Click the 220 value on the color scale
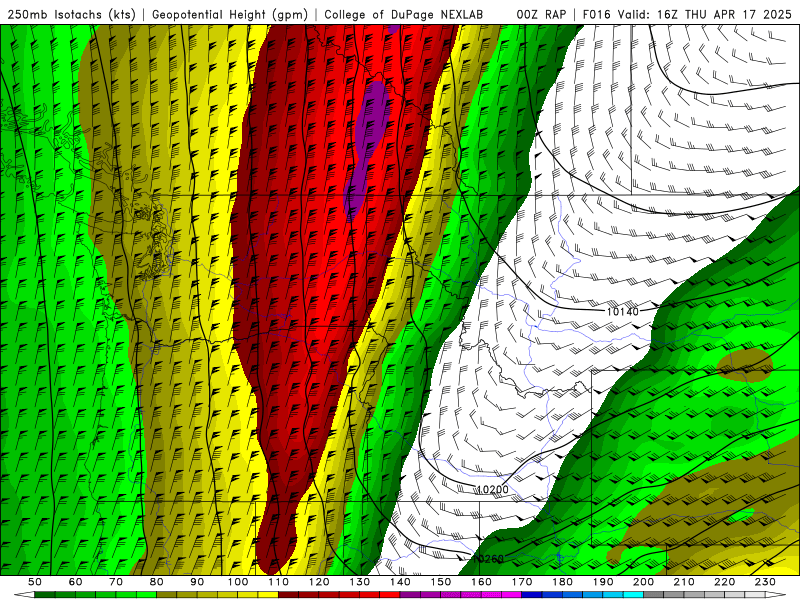 (x=725, y=582)
